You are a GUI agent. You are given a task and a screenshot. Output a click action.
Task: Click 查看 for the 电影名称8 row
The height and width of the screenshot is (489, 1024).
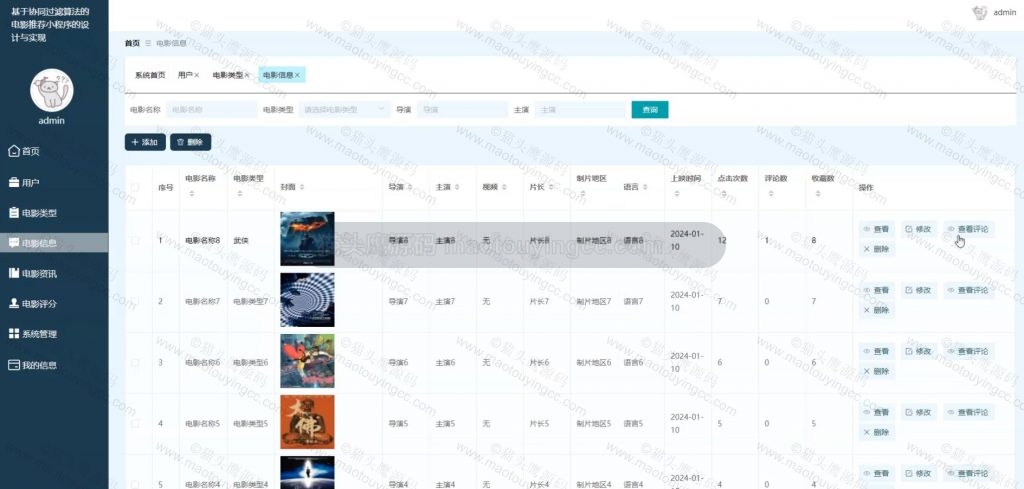click(876, 229)
